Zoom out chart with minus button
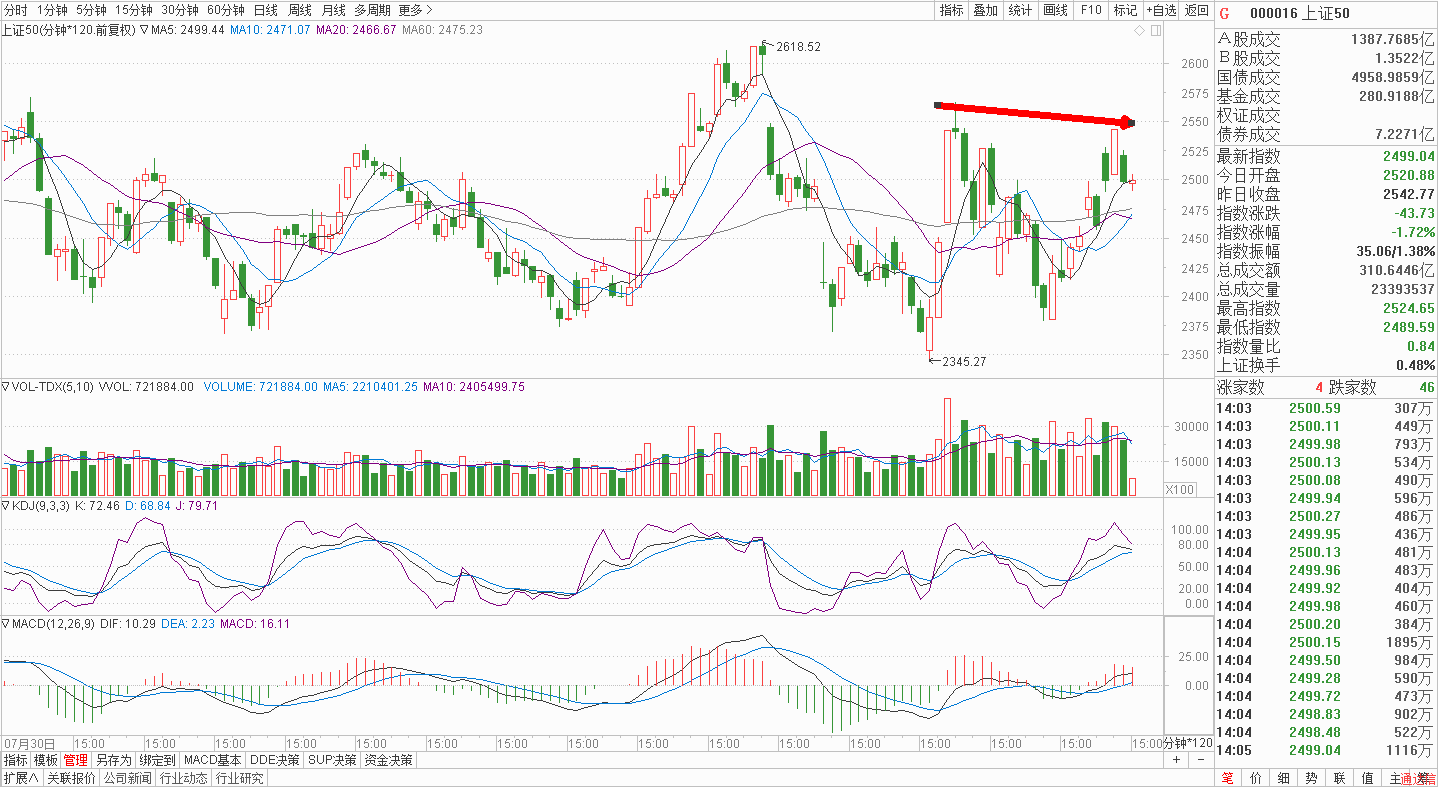Screen dimensions: 1438x787 (x=1199, y=760)
